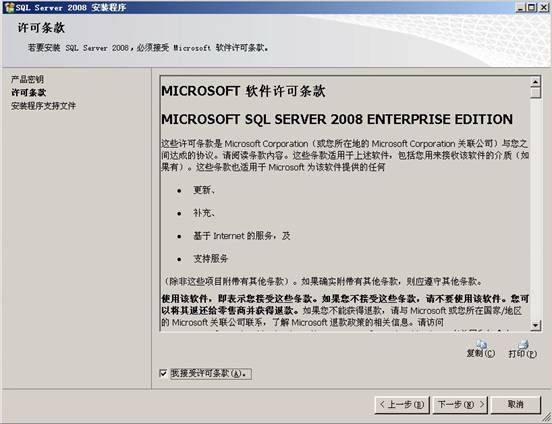This screenshot has height=424, width=552.
Task: Click the license scrollbar down arrow
Action: 535,325
